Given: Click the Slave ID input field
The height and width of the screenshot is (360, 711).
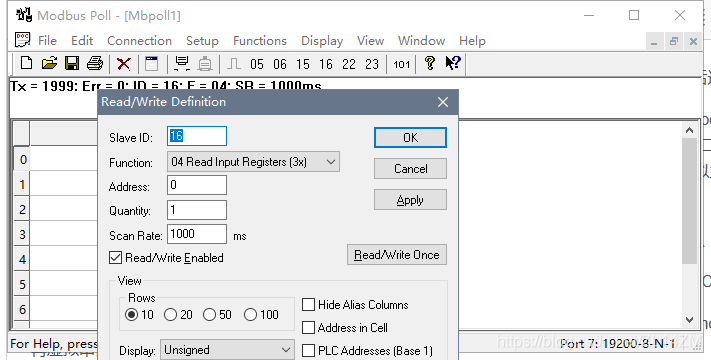Looking at the screenshot, I should [197, 136].
